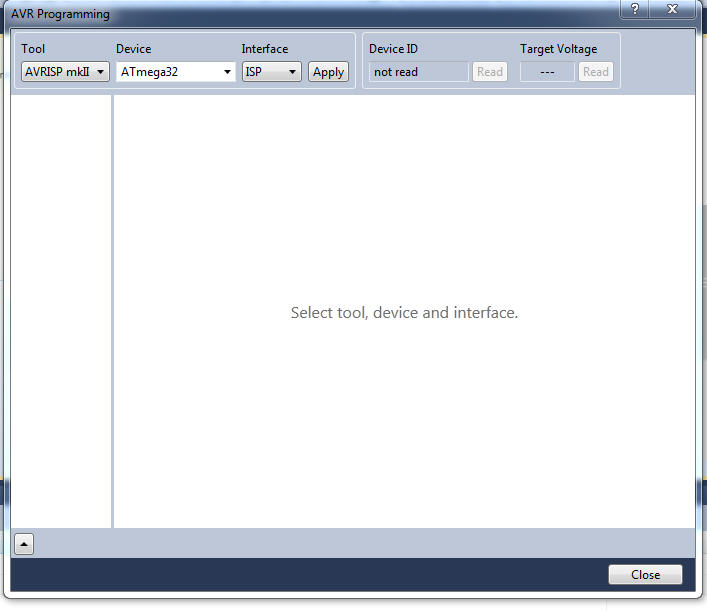This screenshot has height=611, width=707.
Task: Click the Device ID field showing 'not read'
Action: pyautogui.click(x=418, y=72)
